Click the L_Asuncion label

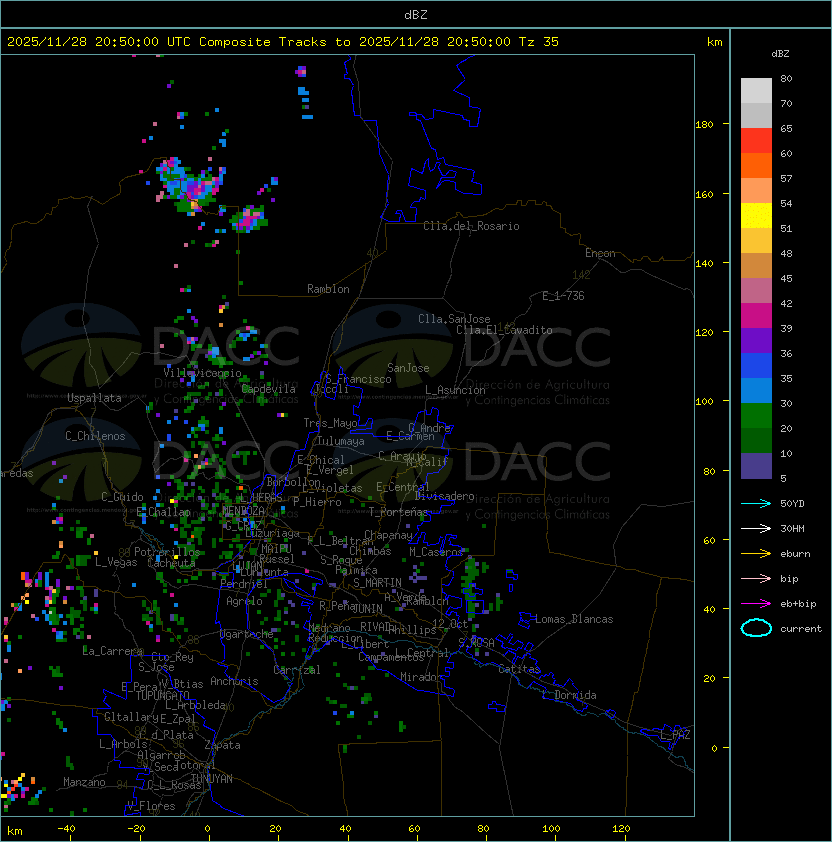pyautogui.click(x=455, y=390)
